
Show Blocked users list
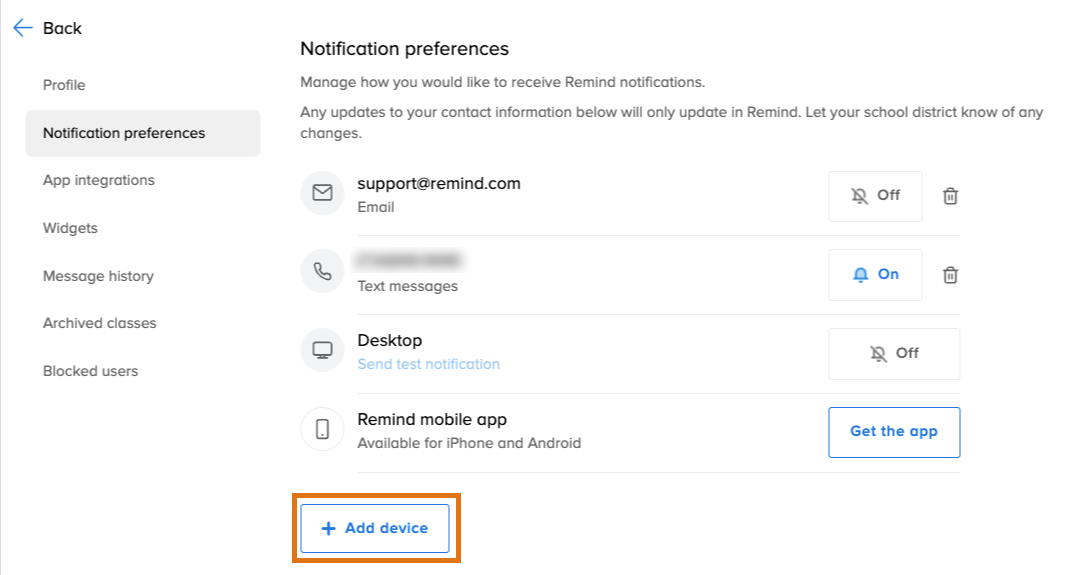(91, 371)
